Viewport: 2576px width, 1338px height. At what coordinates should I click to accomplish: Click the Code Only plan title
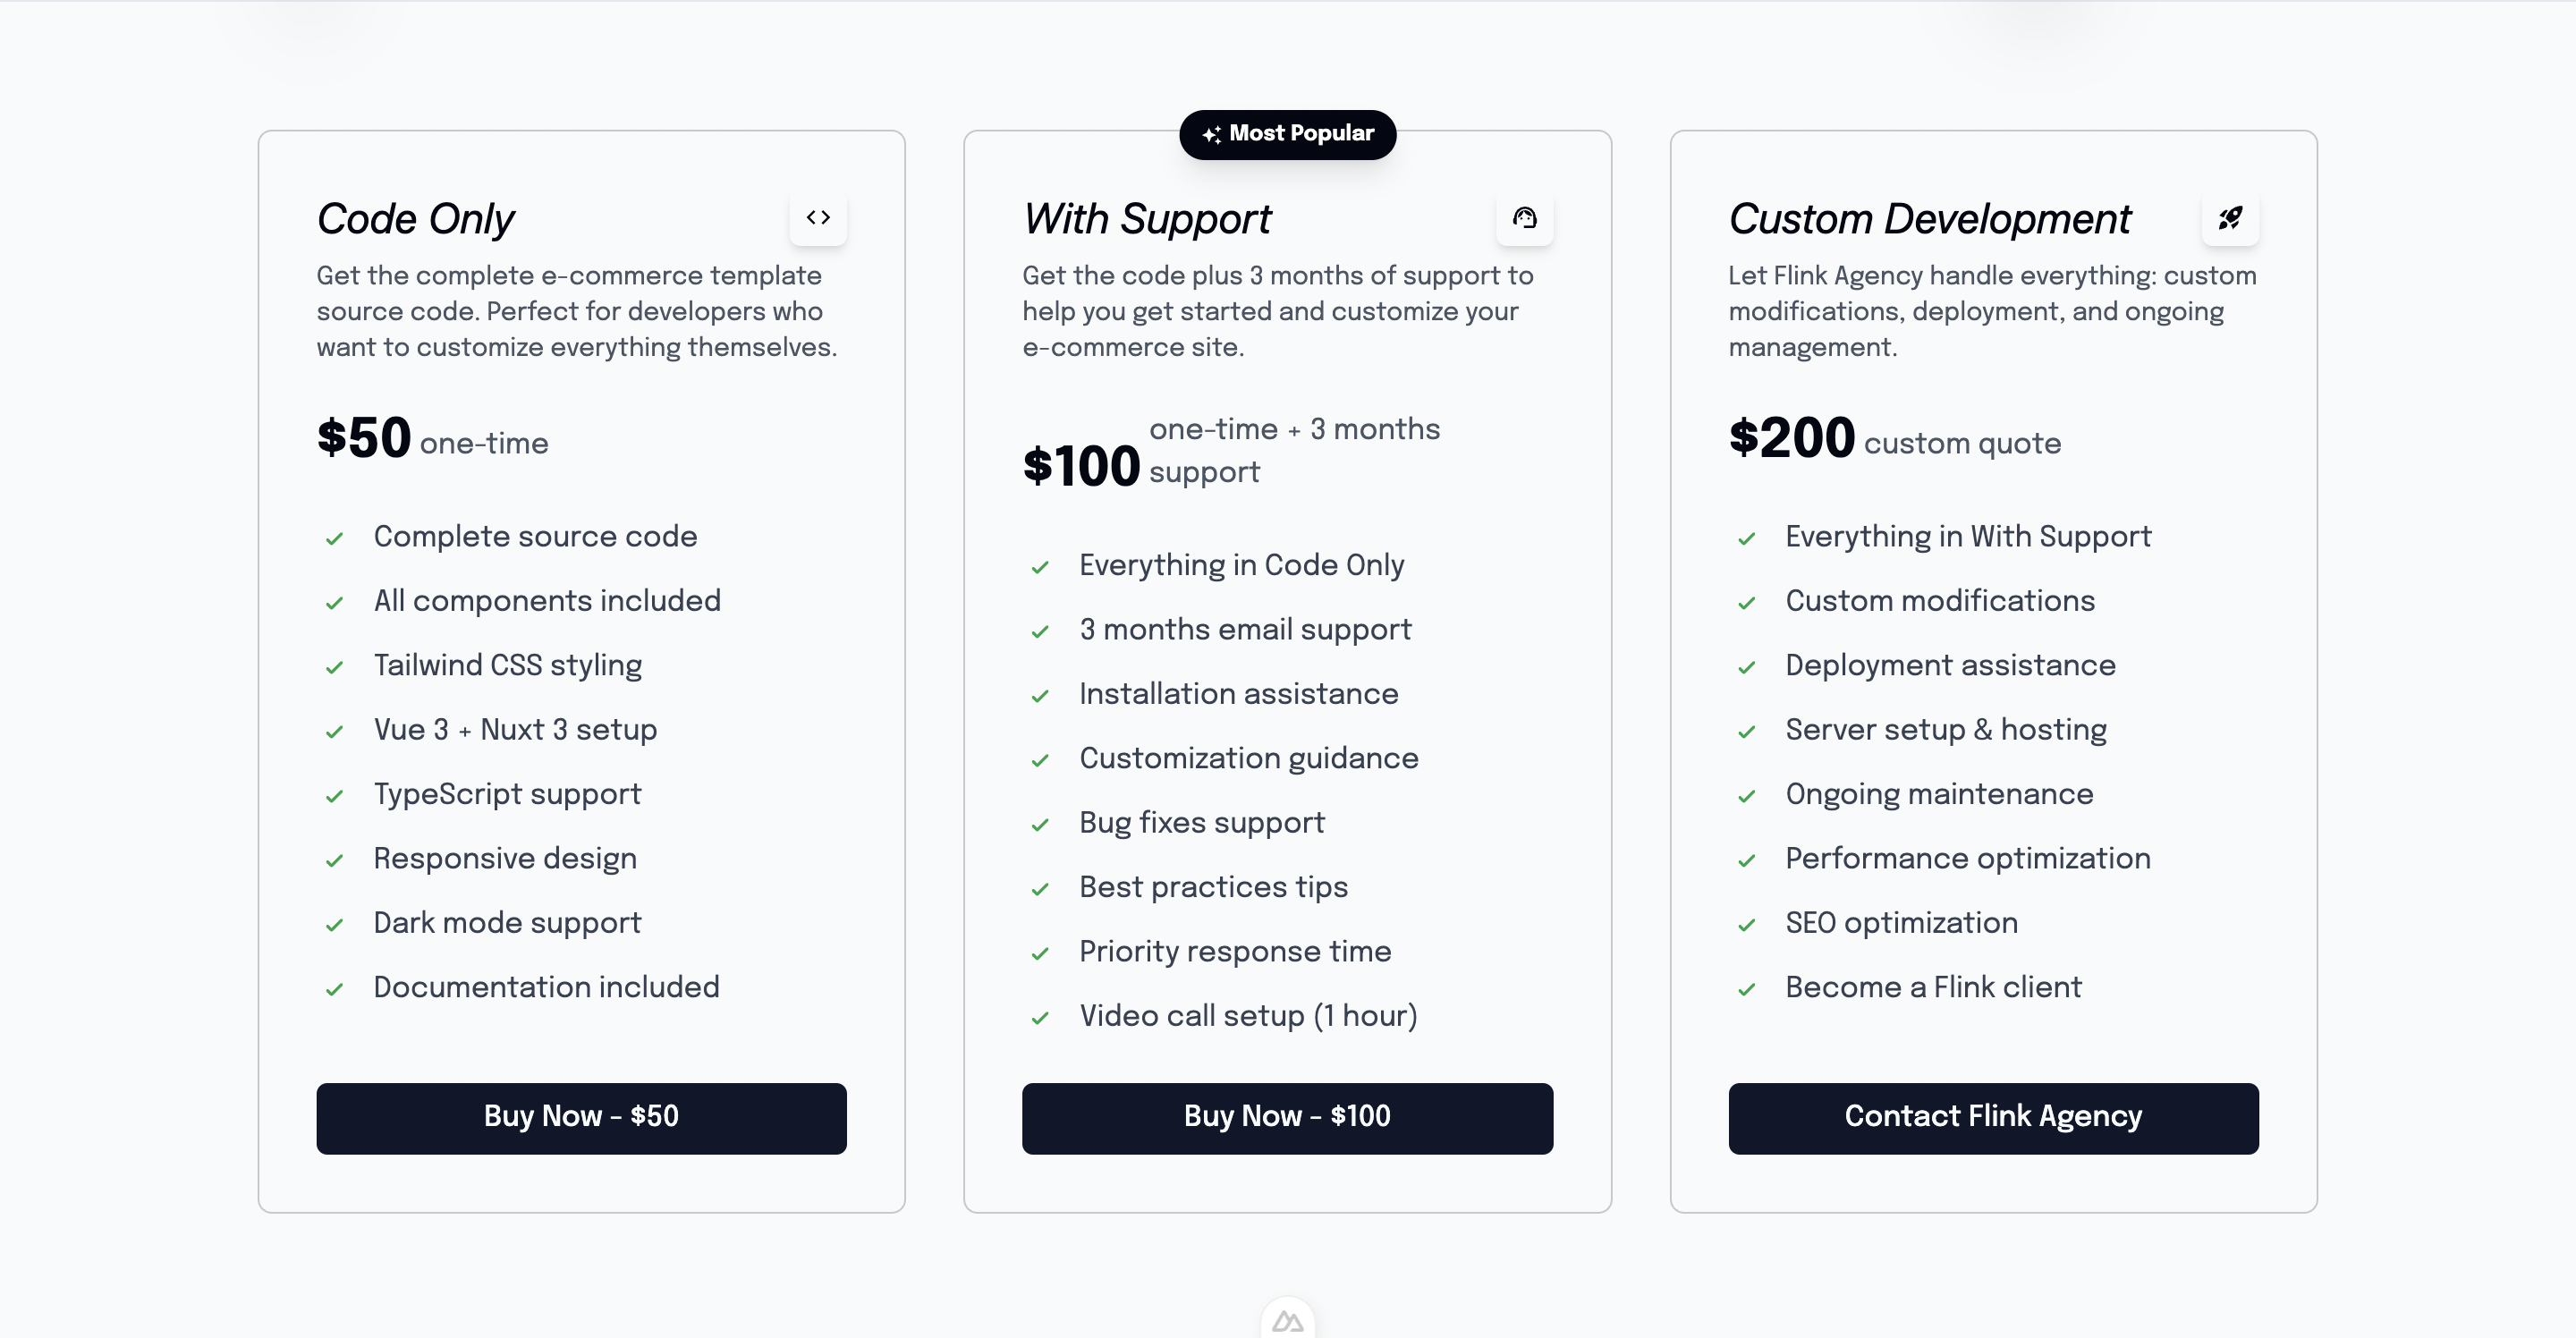[x=415, y=218]
